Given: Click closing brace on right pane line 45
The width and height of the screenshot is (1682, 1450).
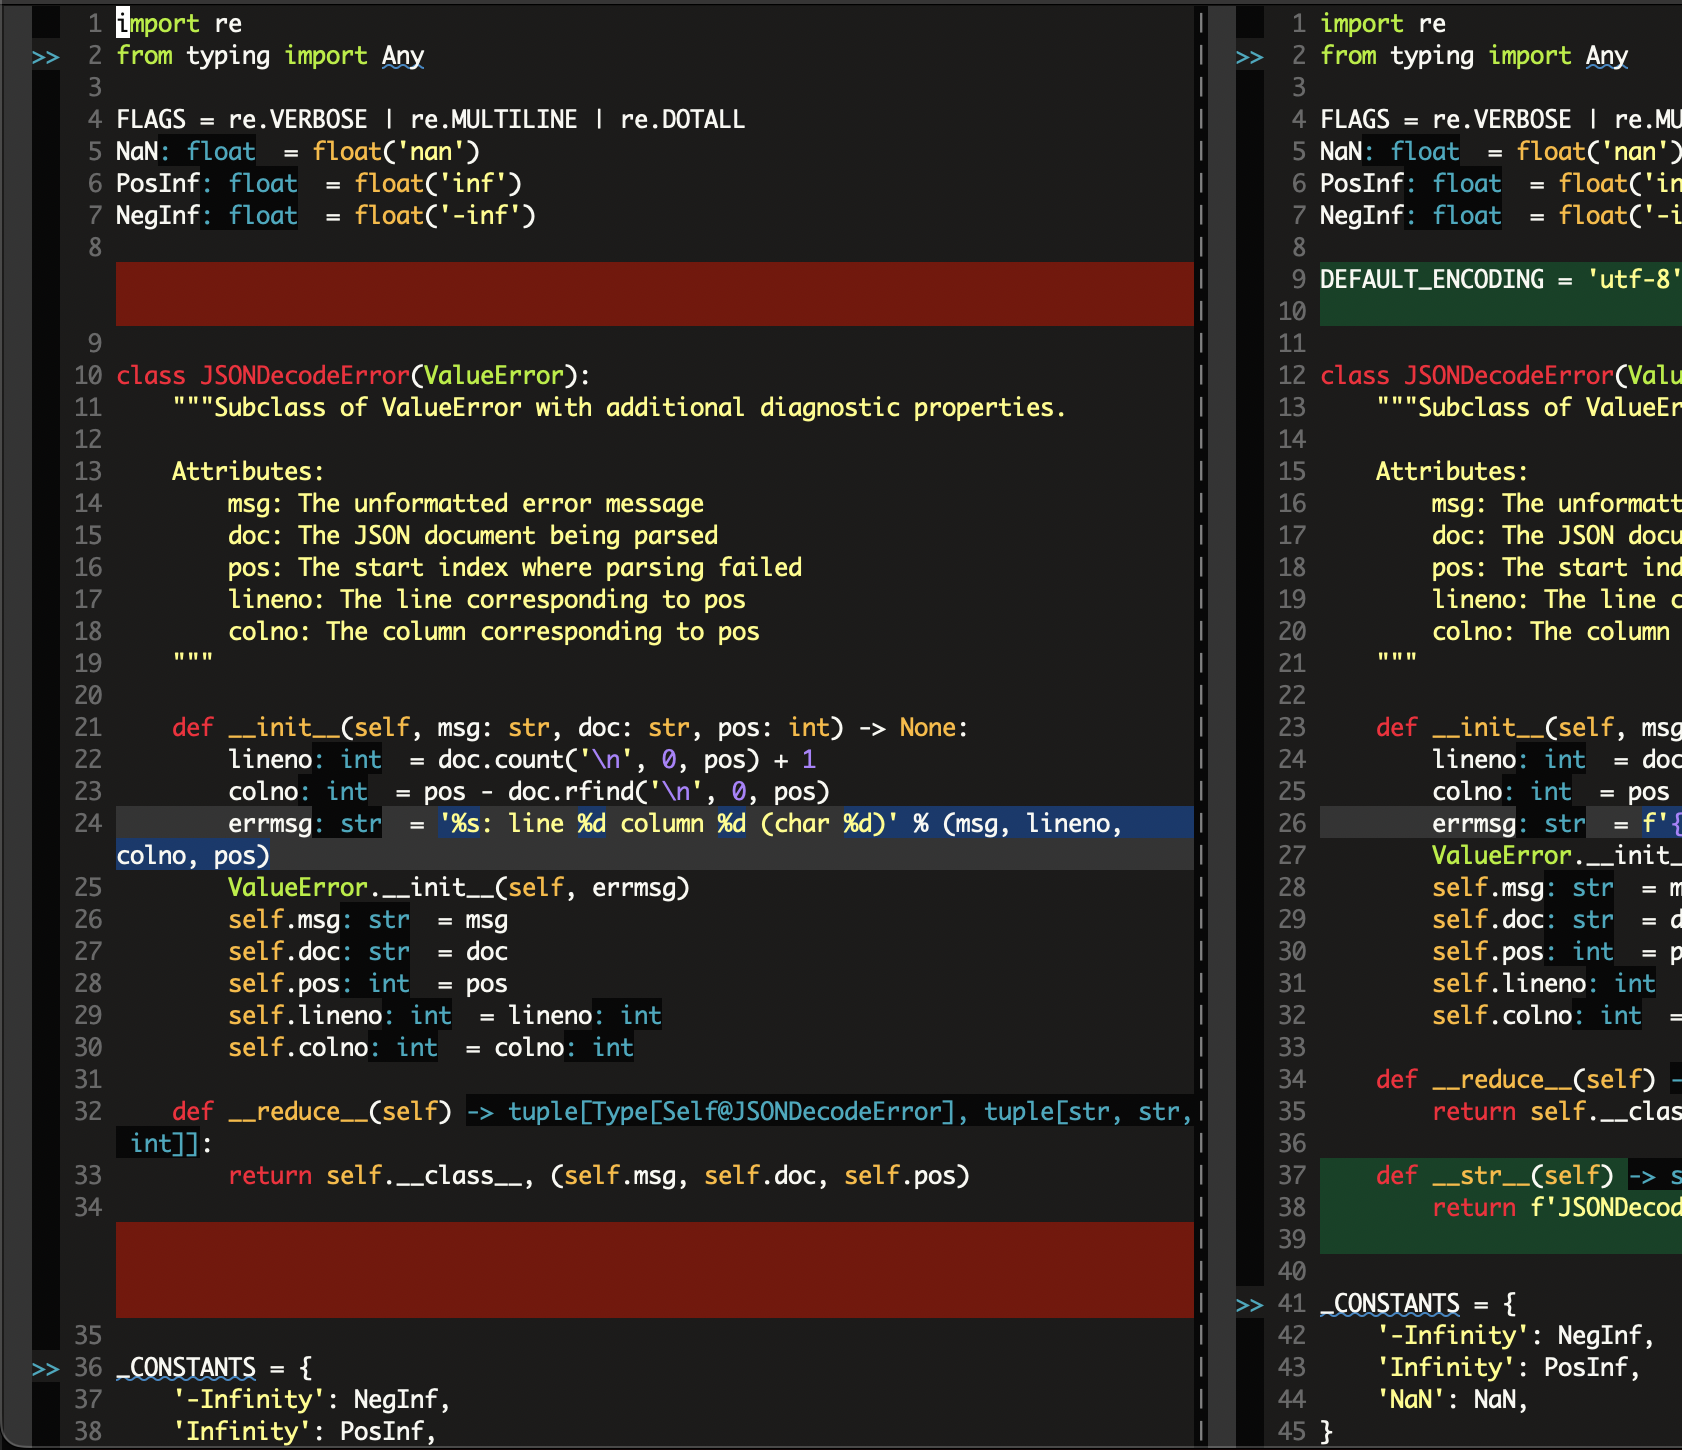Looking at the screenshot, I should point(1327,1432).
